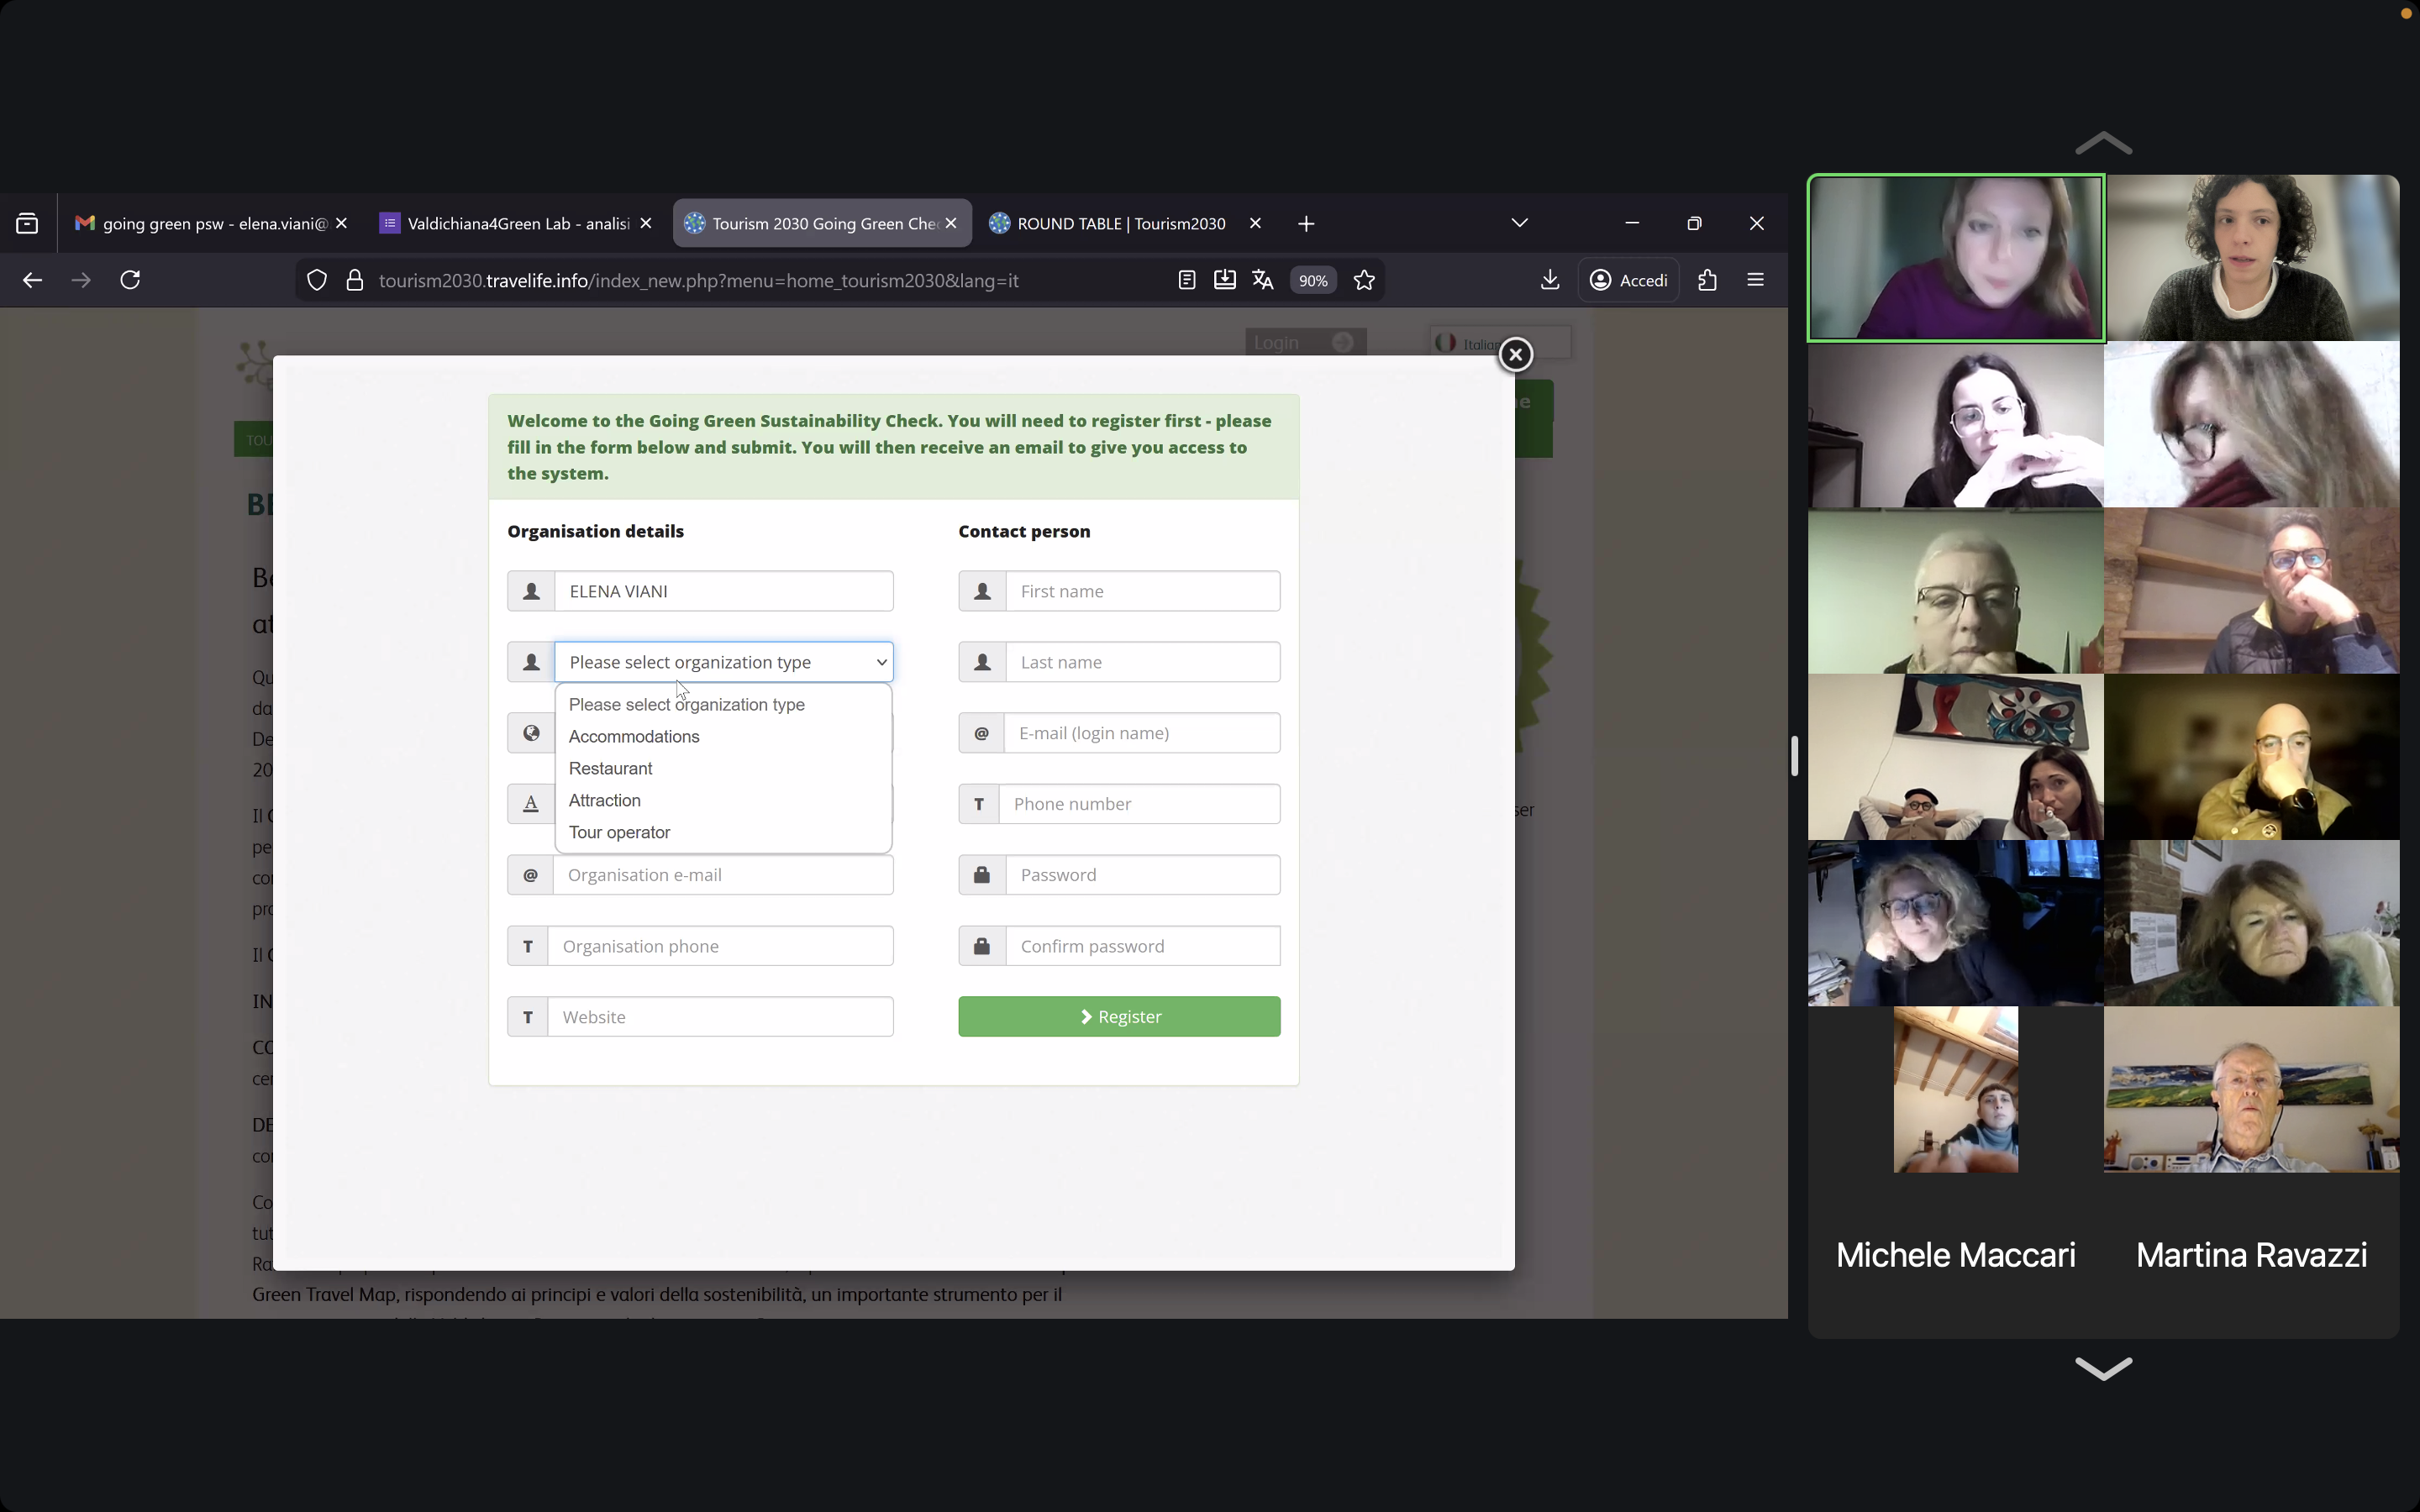The width and height of the screenshot is (2420, 1512).
Task: Click the First name input field
Action: (1142, 591)
